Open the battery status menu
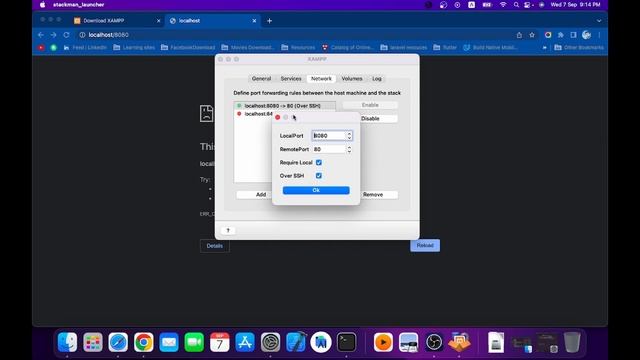Viewport: 640px width, 360px height. coord(487,5)
